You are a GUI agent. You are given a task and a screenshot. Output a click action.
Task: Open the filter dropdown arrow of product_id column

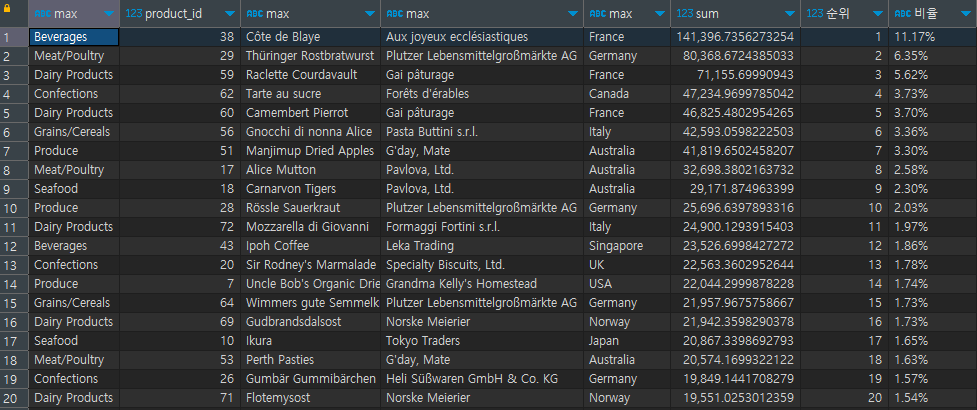[x=230, y=14]
